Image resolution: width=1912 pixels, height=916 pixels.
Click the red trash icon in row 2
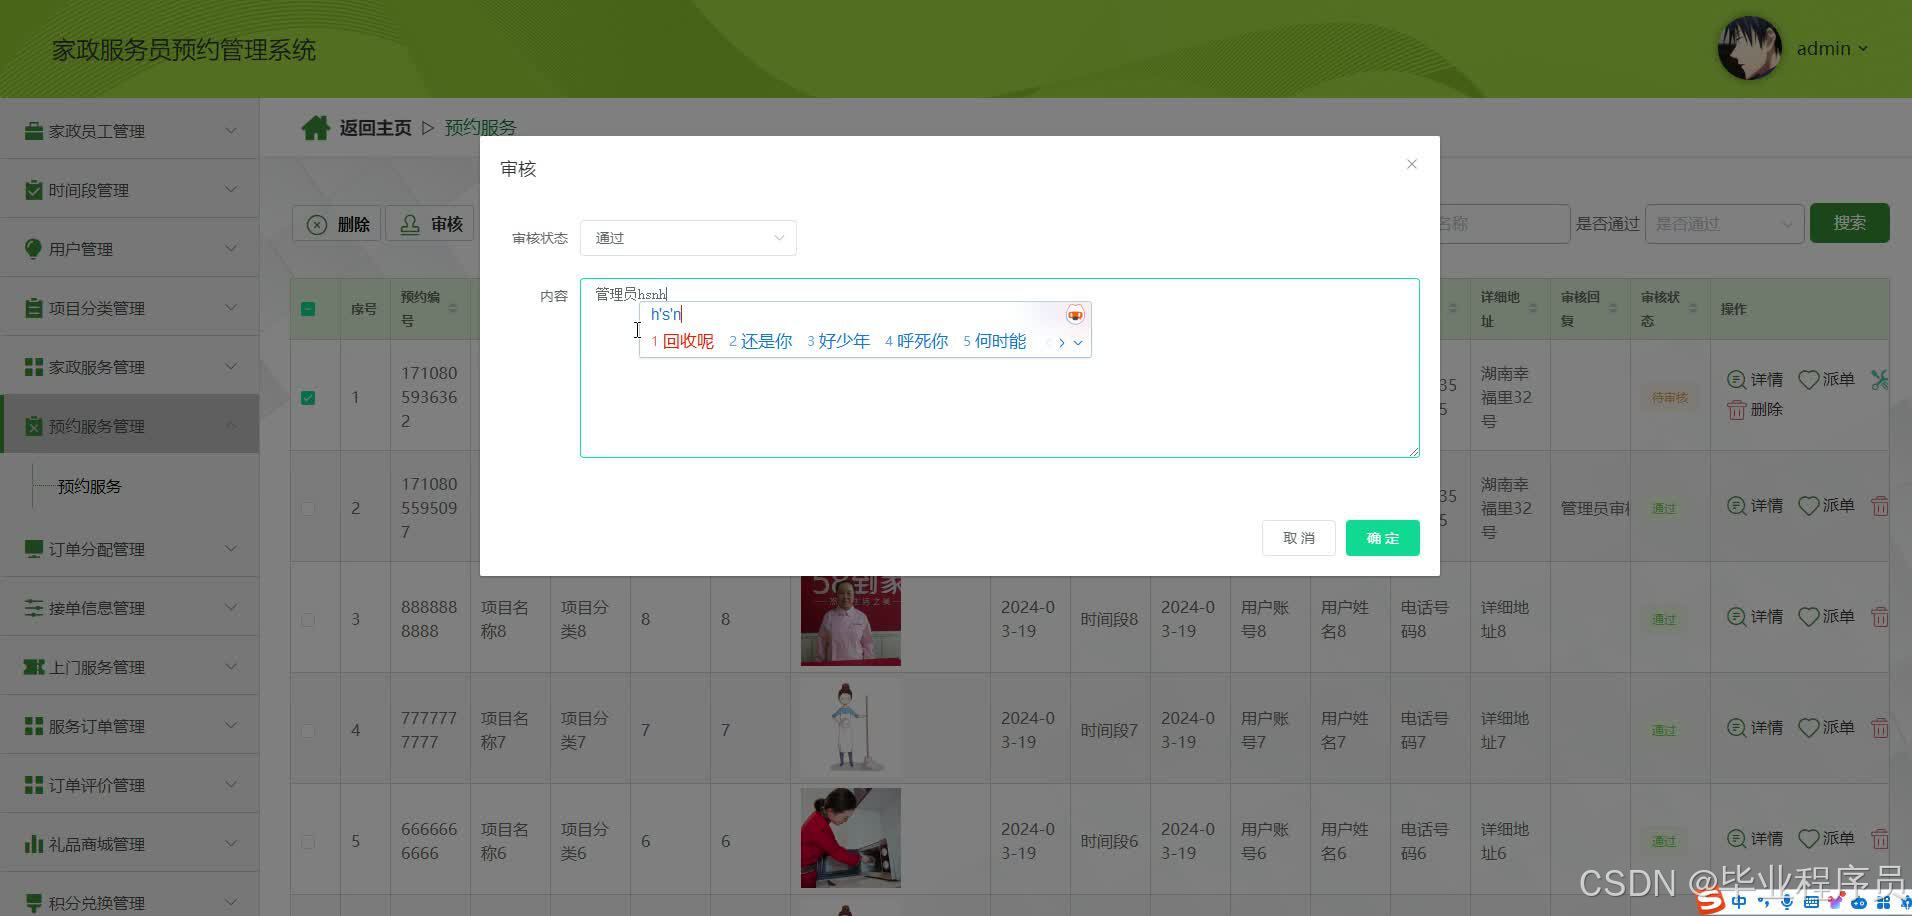click(1880, 506)
